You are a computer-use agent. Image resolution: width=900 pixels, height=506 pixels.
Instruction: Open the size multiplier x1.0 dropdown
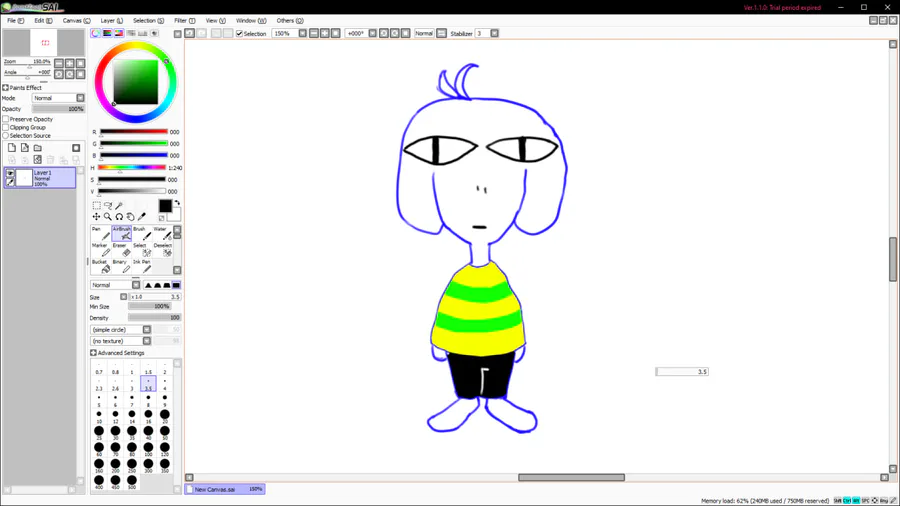(x=123, y=297)
